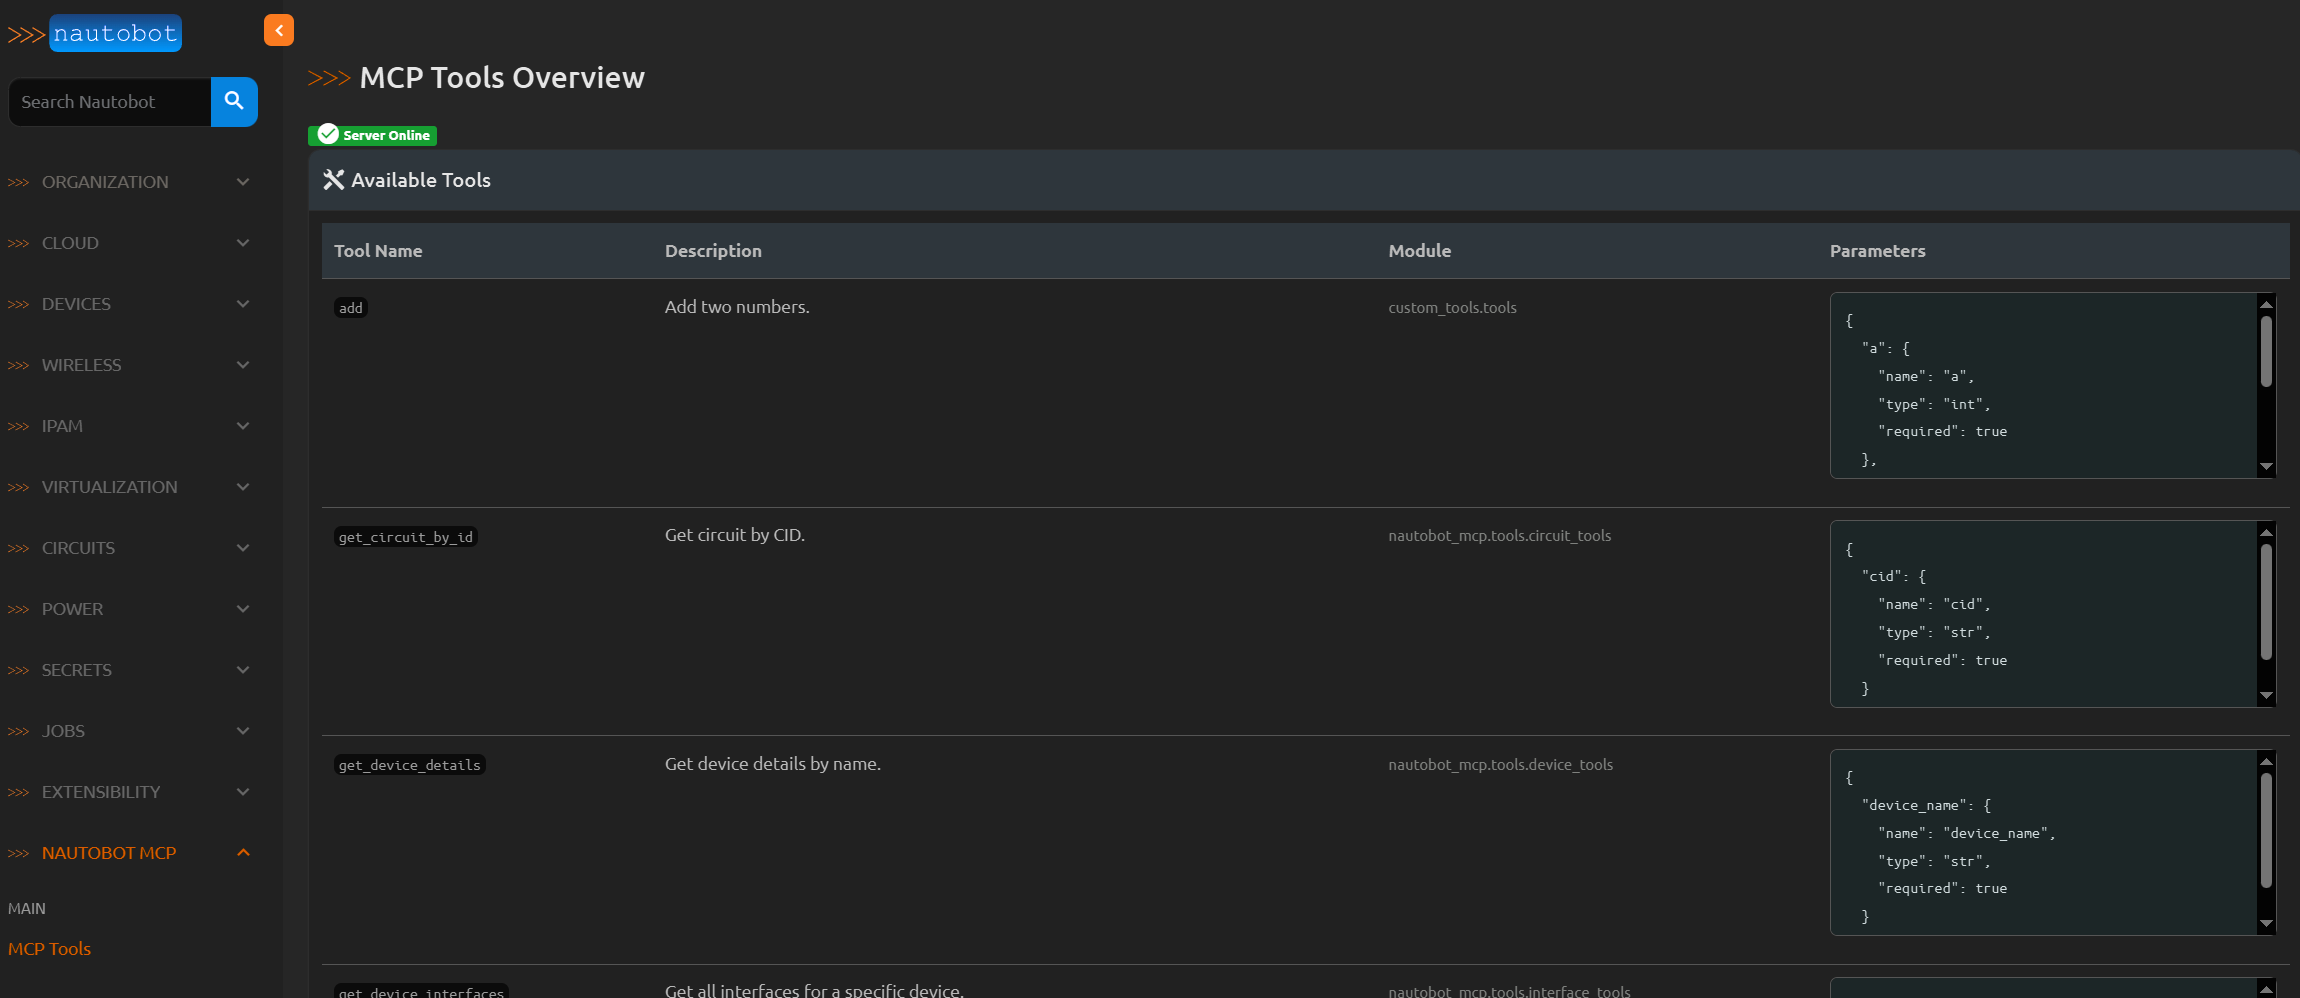The height and width of the screenshot is (998, 2300).
Task: Click the Server Online status badge
Action: coord(372,135)
